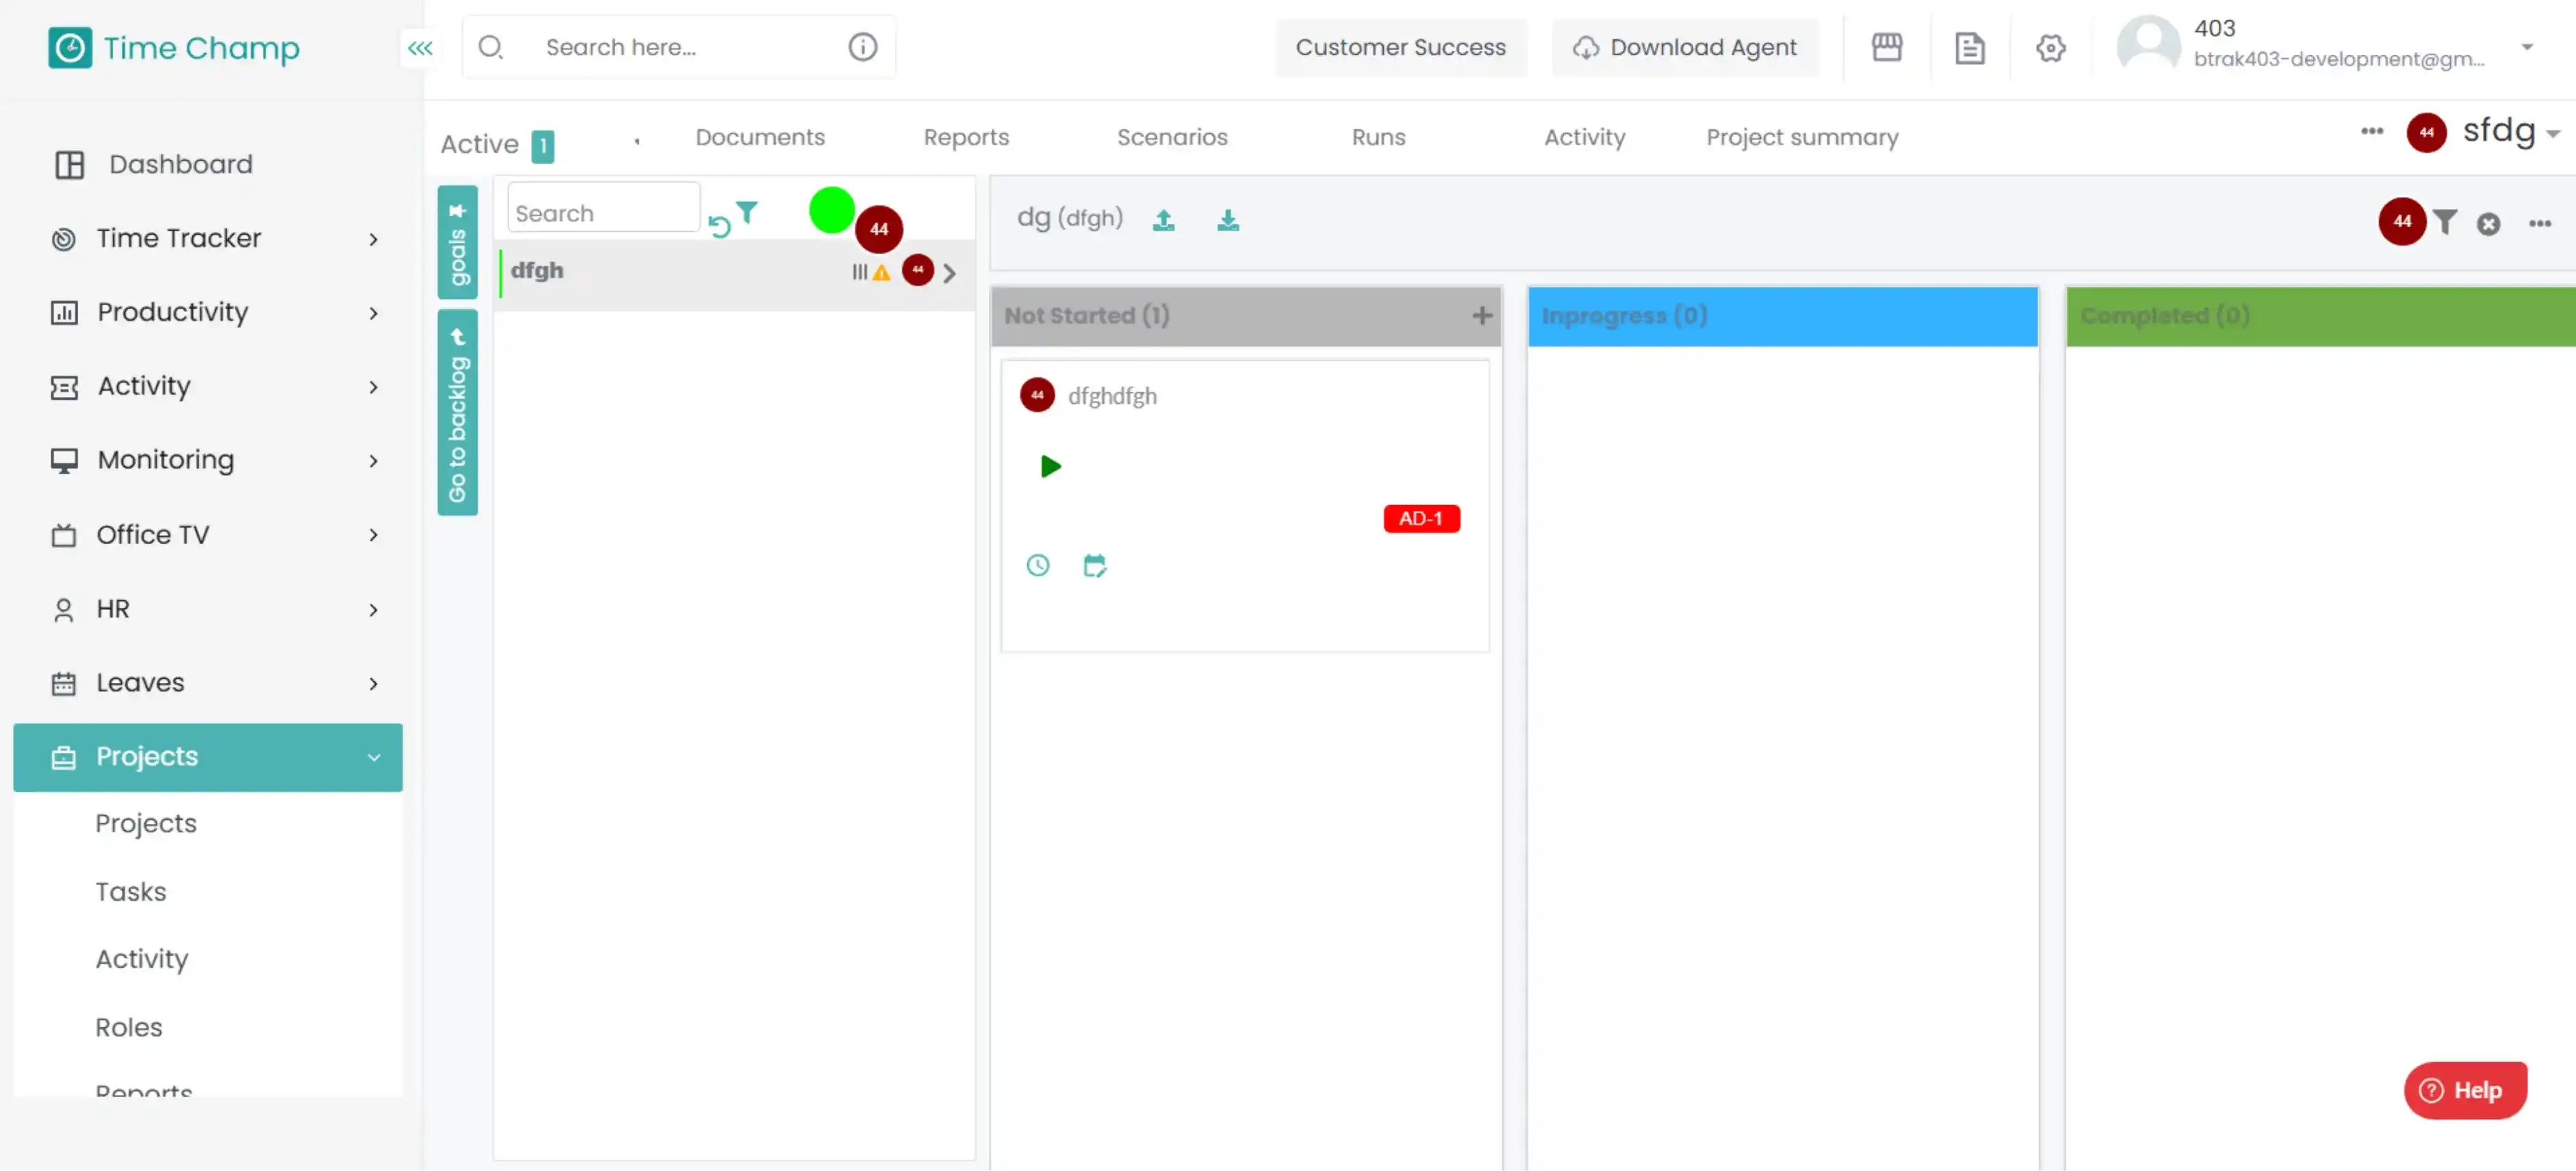Click the search magnifier icon in top bar
2576x1171 pixels.
click(x=490, y=47)
